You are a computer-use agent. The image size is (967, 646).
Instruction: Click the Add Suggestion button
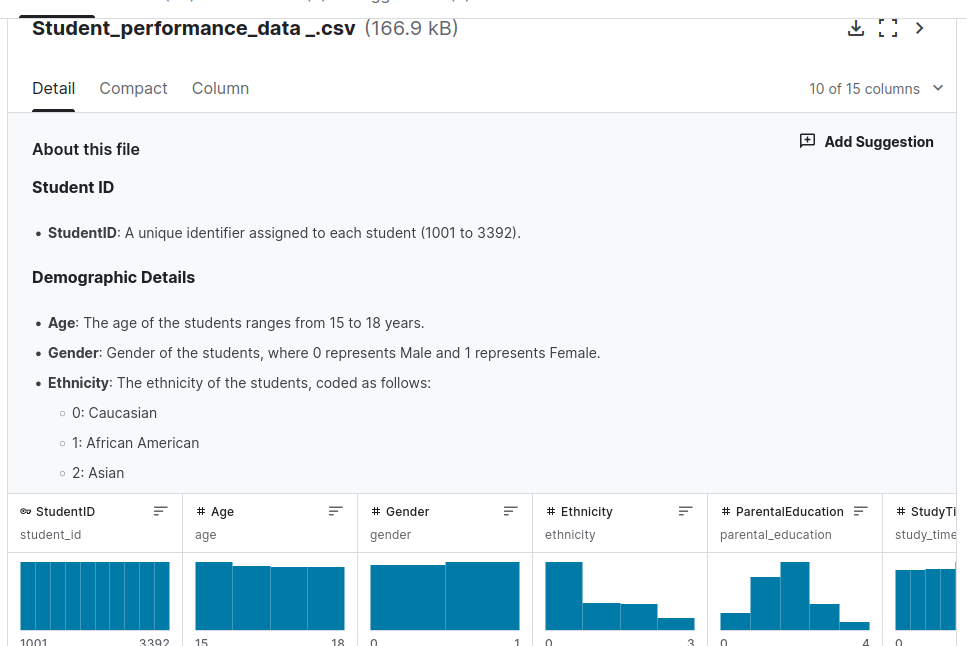pyautogui.click(x=866, y=142)
